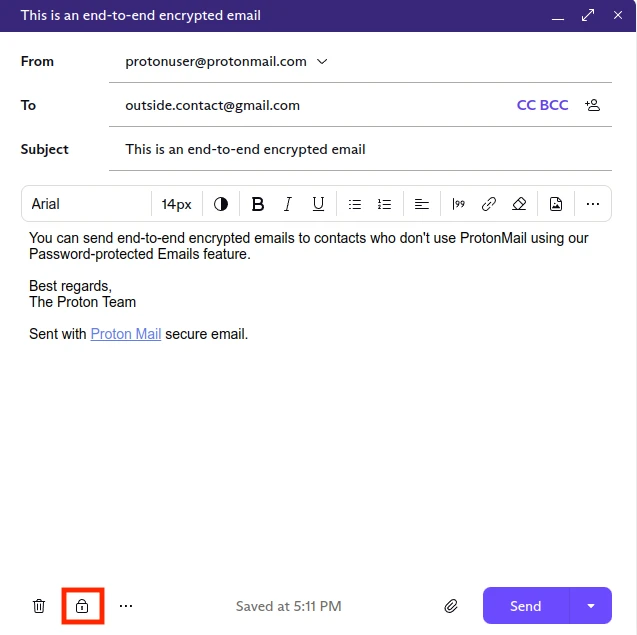Toggle bold formatting
The width and height of the screenshot is (637, 635).
258,204
